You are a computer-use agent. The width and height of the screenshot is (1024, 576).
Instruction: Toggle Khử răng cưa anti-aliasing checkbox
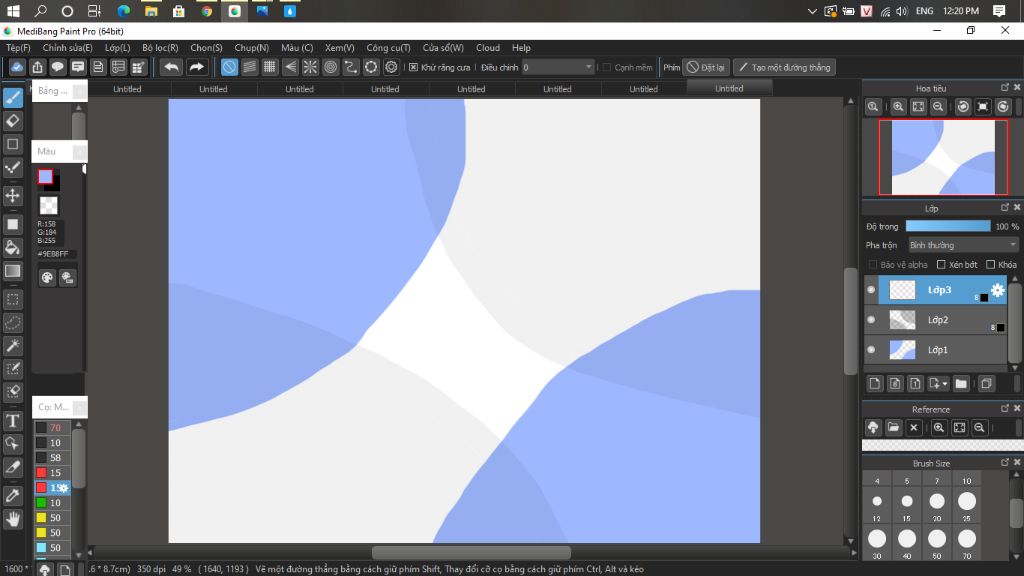point(413,67)
